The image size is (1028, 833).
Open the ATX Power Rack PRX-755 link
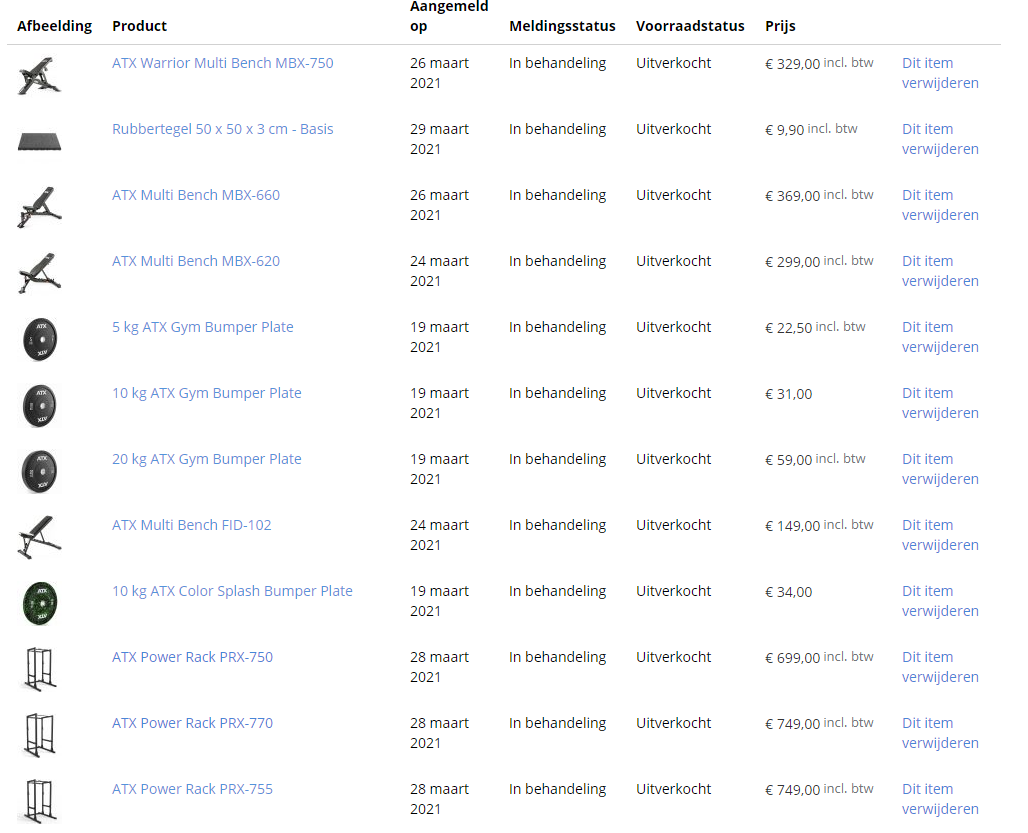(192, 789)
